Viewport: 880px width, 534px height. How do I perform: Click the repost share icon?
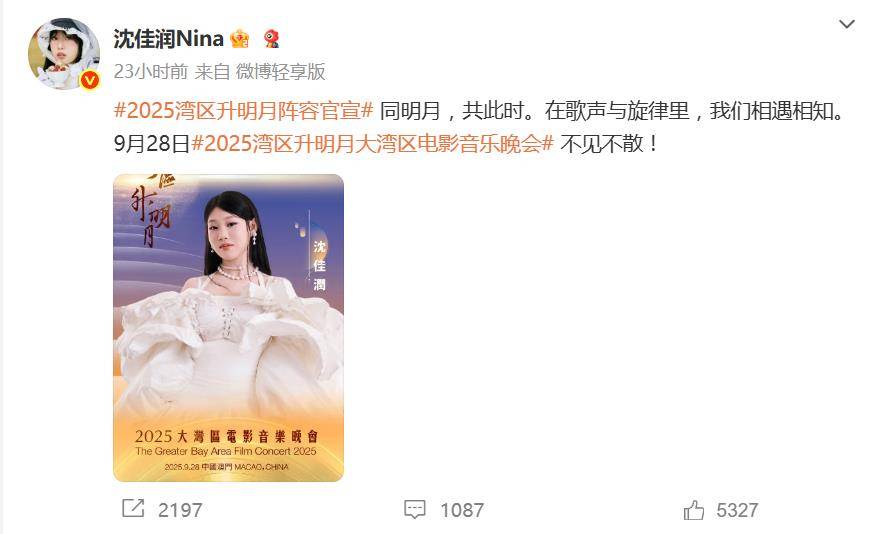pos(134,509)
